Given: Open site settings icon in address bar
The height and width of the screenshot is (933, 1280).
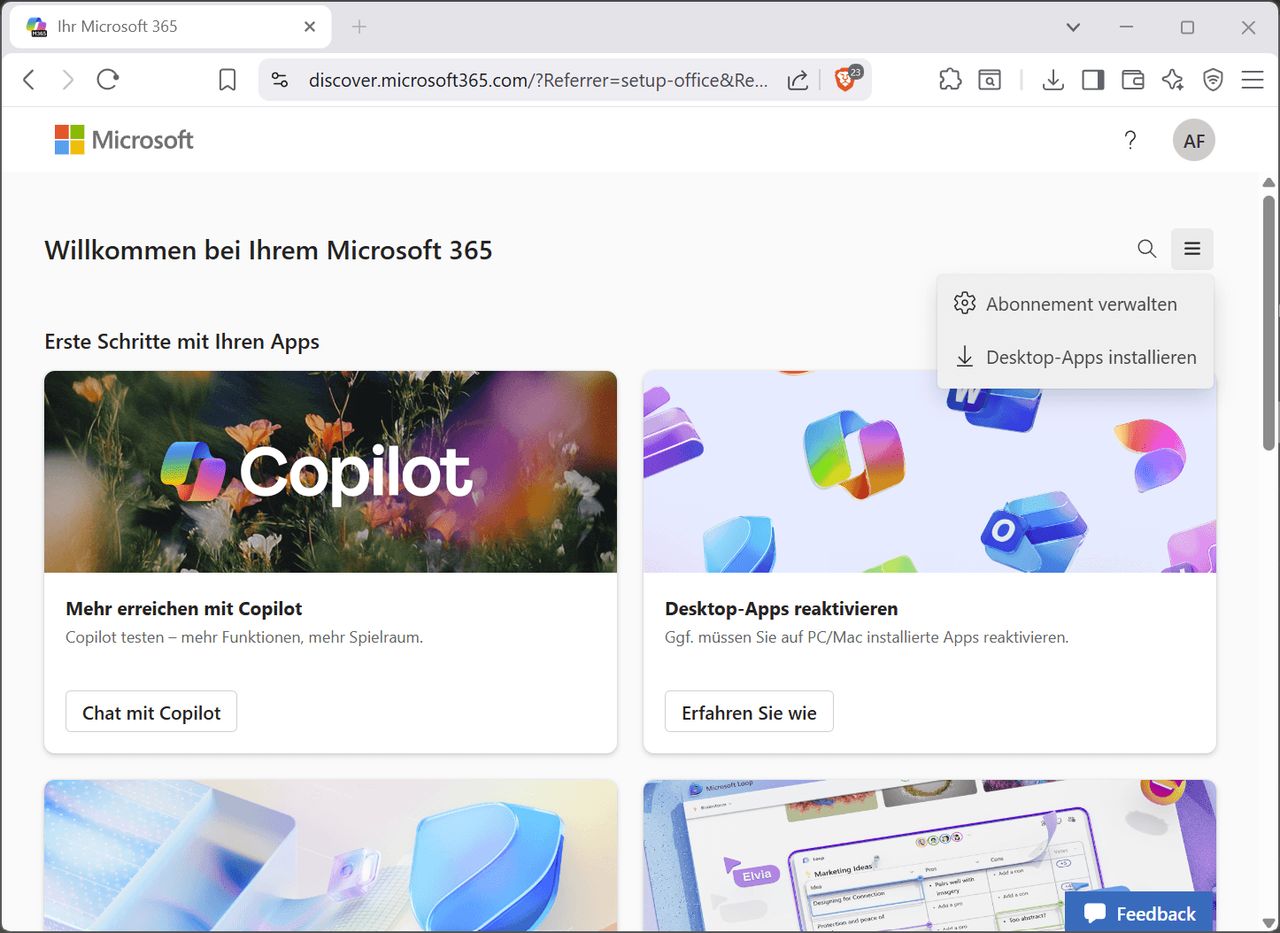Looking at the screenshot, I should point(280,80).
